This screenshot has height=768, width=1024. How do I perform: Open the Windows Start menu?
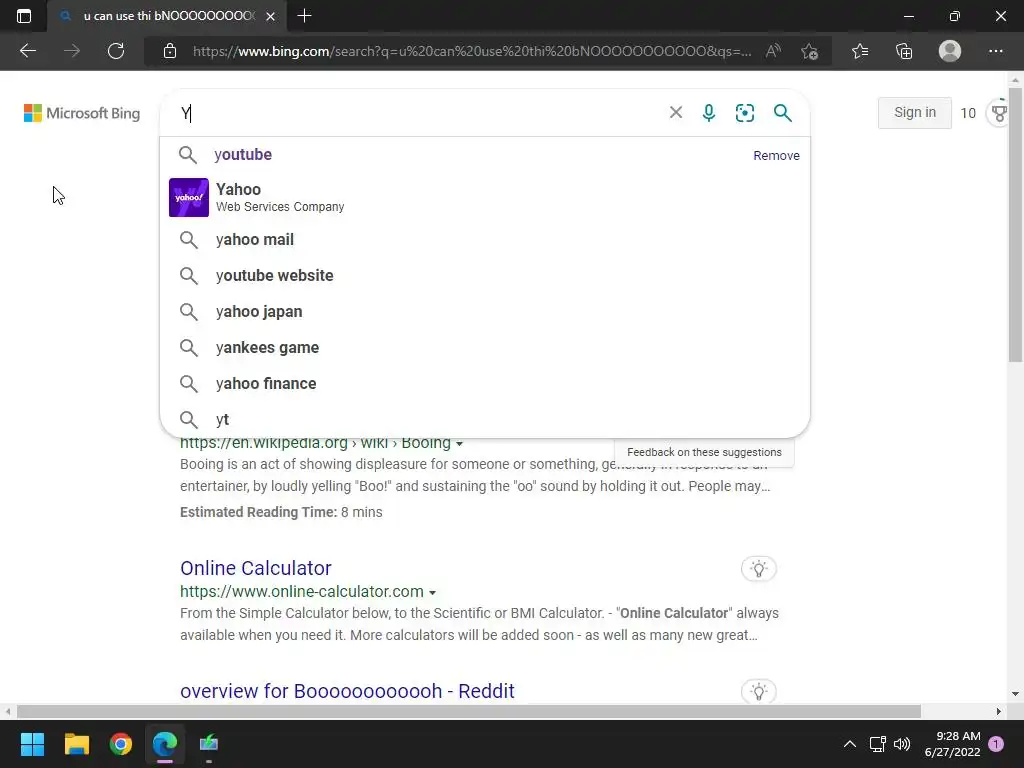point(32,743)
